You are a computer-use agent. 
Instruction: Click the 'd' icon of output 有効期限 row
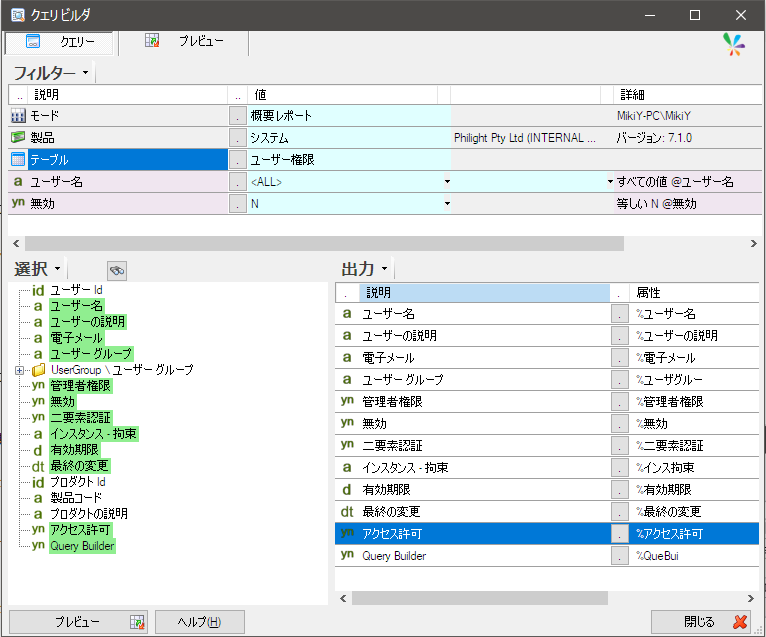(347, 489)
